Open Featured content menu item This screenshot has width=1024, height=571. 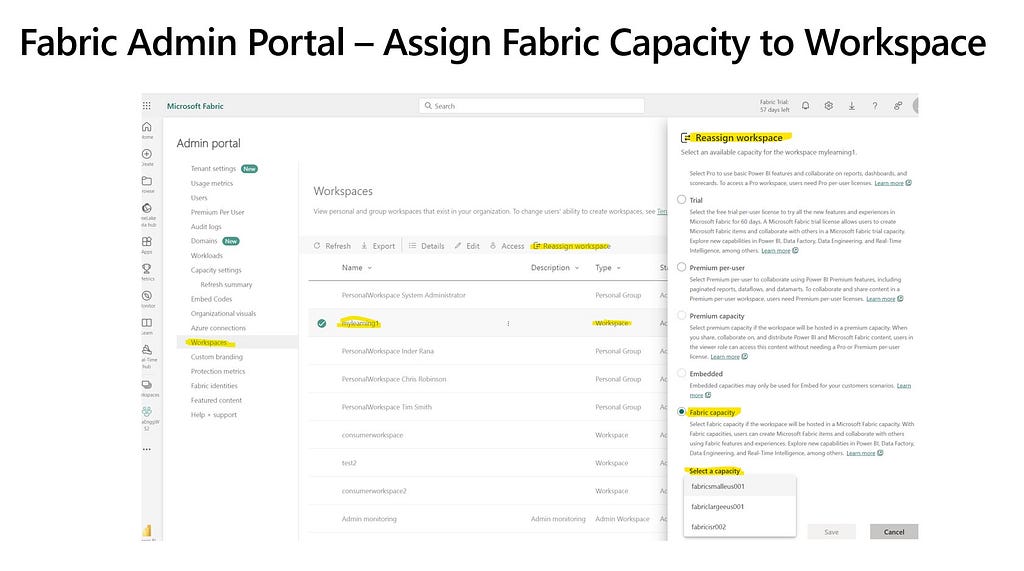pos(216,400)
